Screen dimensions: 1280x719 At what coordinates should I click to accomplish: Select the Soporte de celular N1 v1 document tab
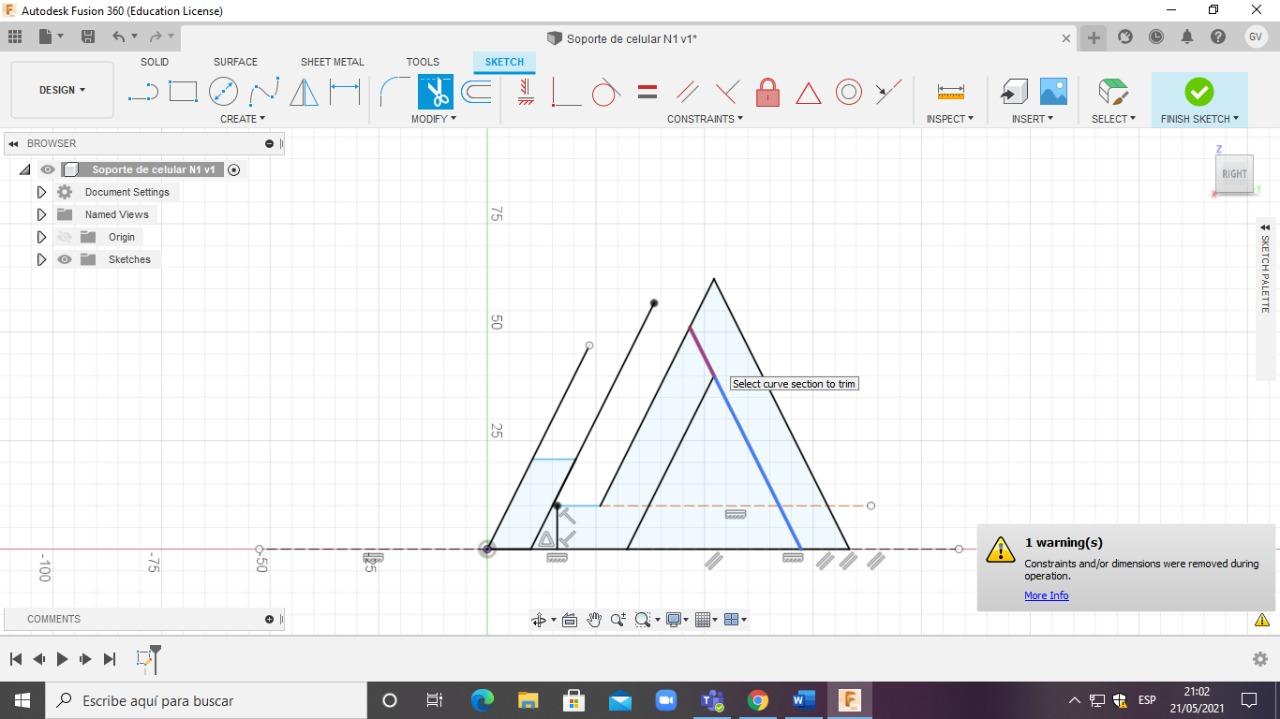[x=631, y=39]
